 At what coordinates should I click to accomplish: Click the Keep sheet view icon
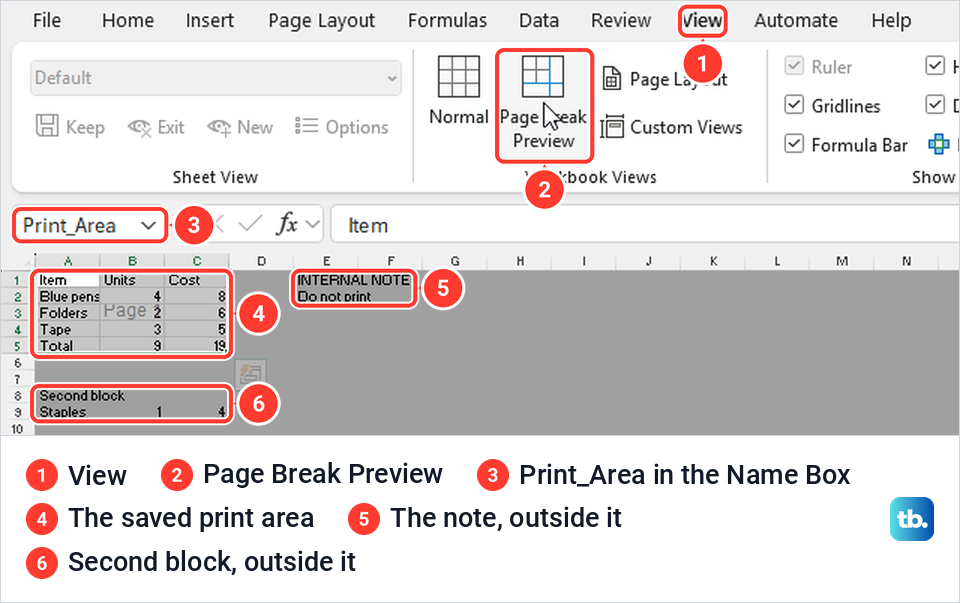(x=47, y=126)
